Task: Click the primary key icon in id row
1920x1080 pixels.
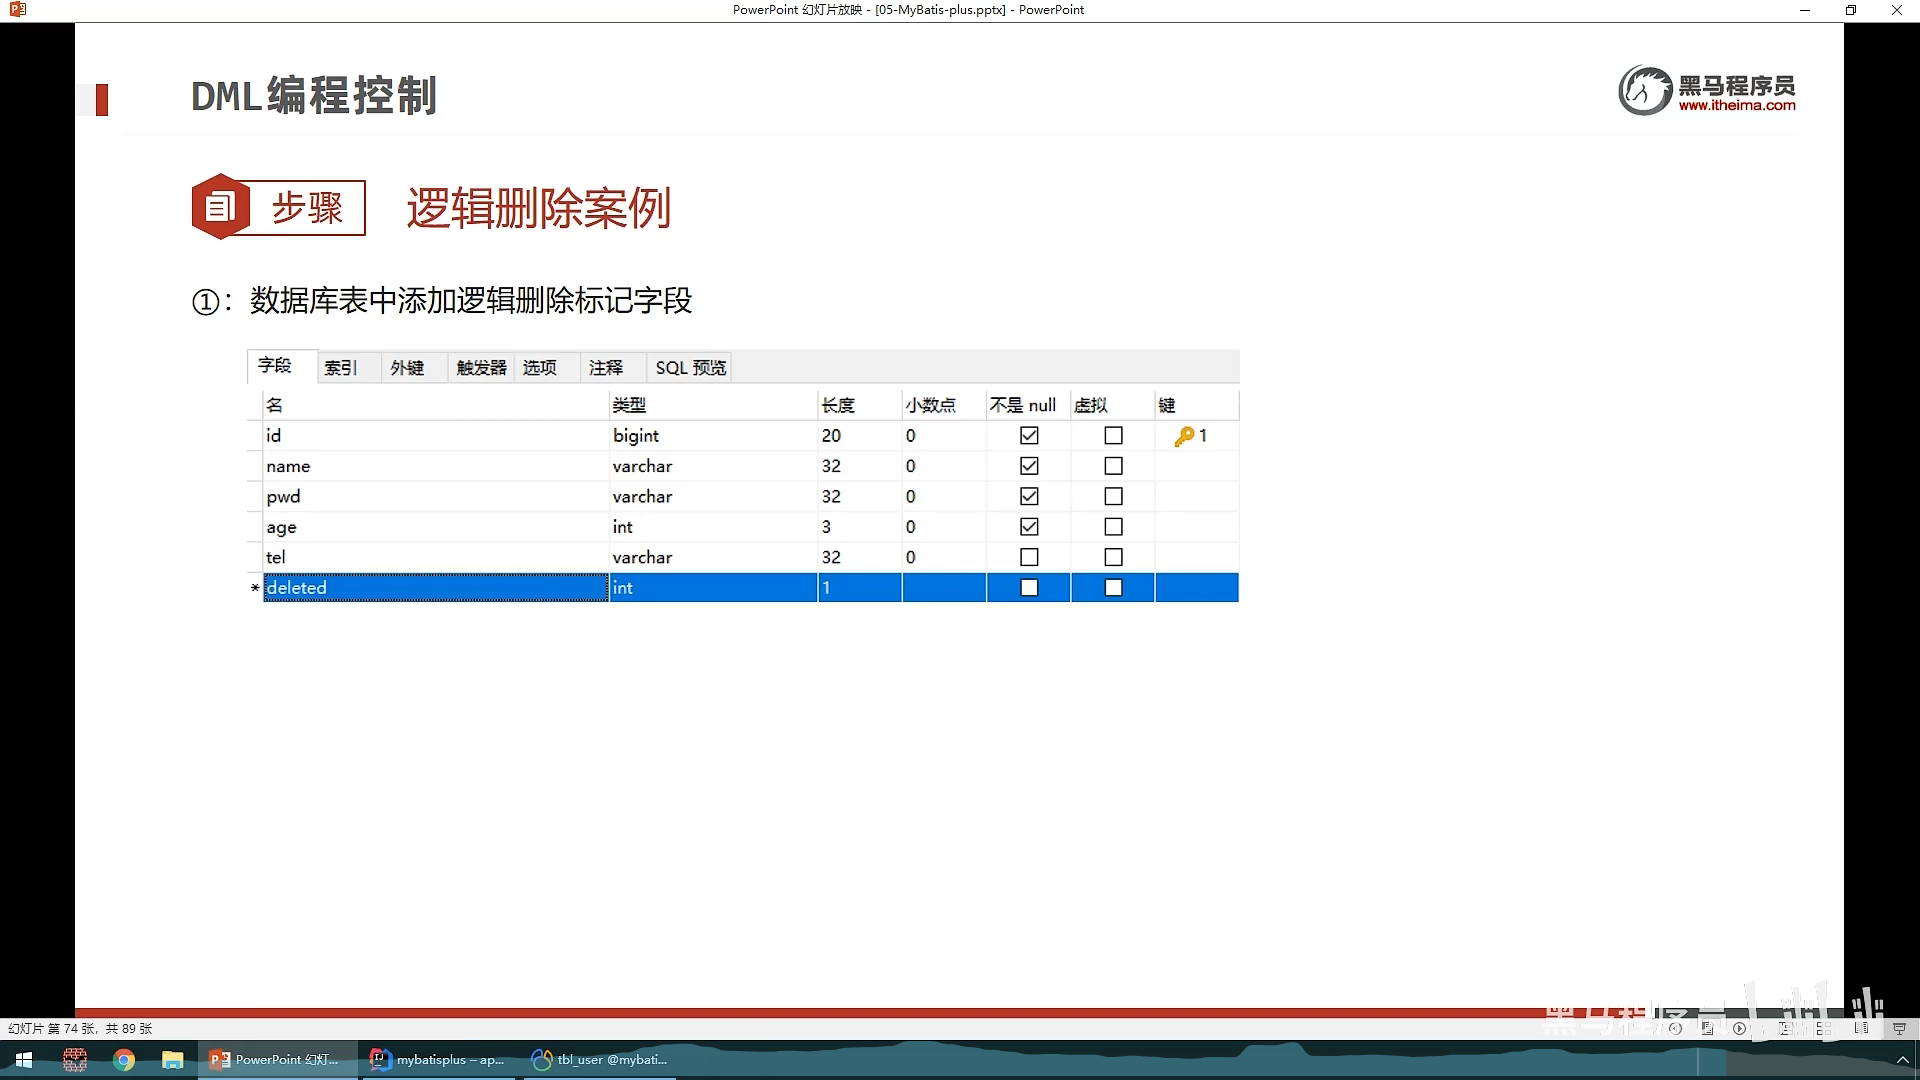Action: pos(1184,436)
